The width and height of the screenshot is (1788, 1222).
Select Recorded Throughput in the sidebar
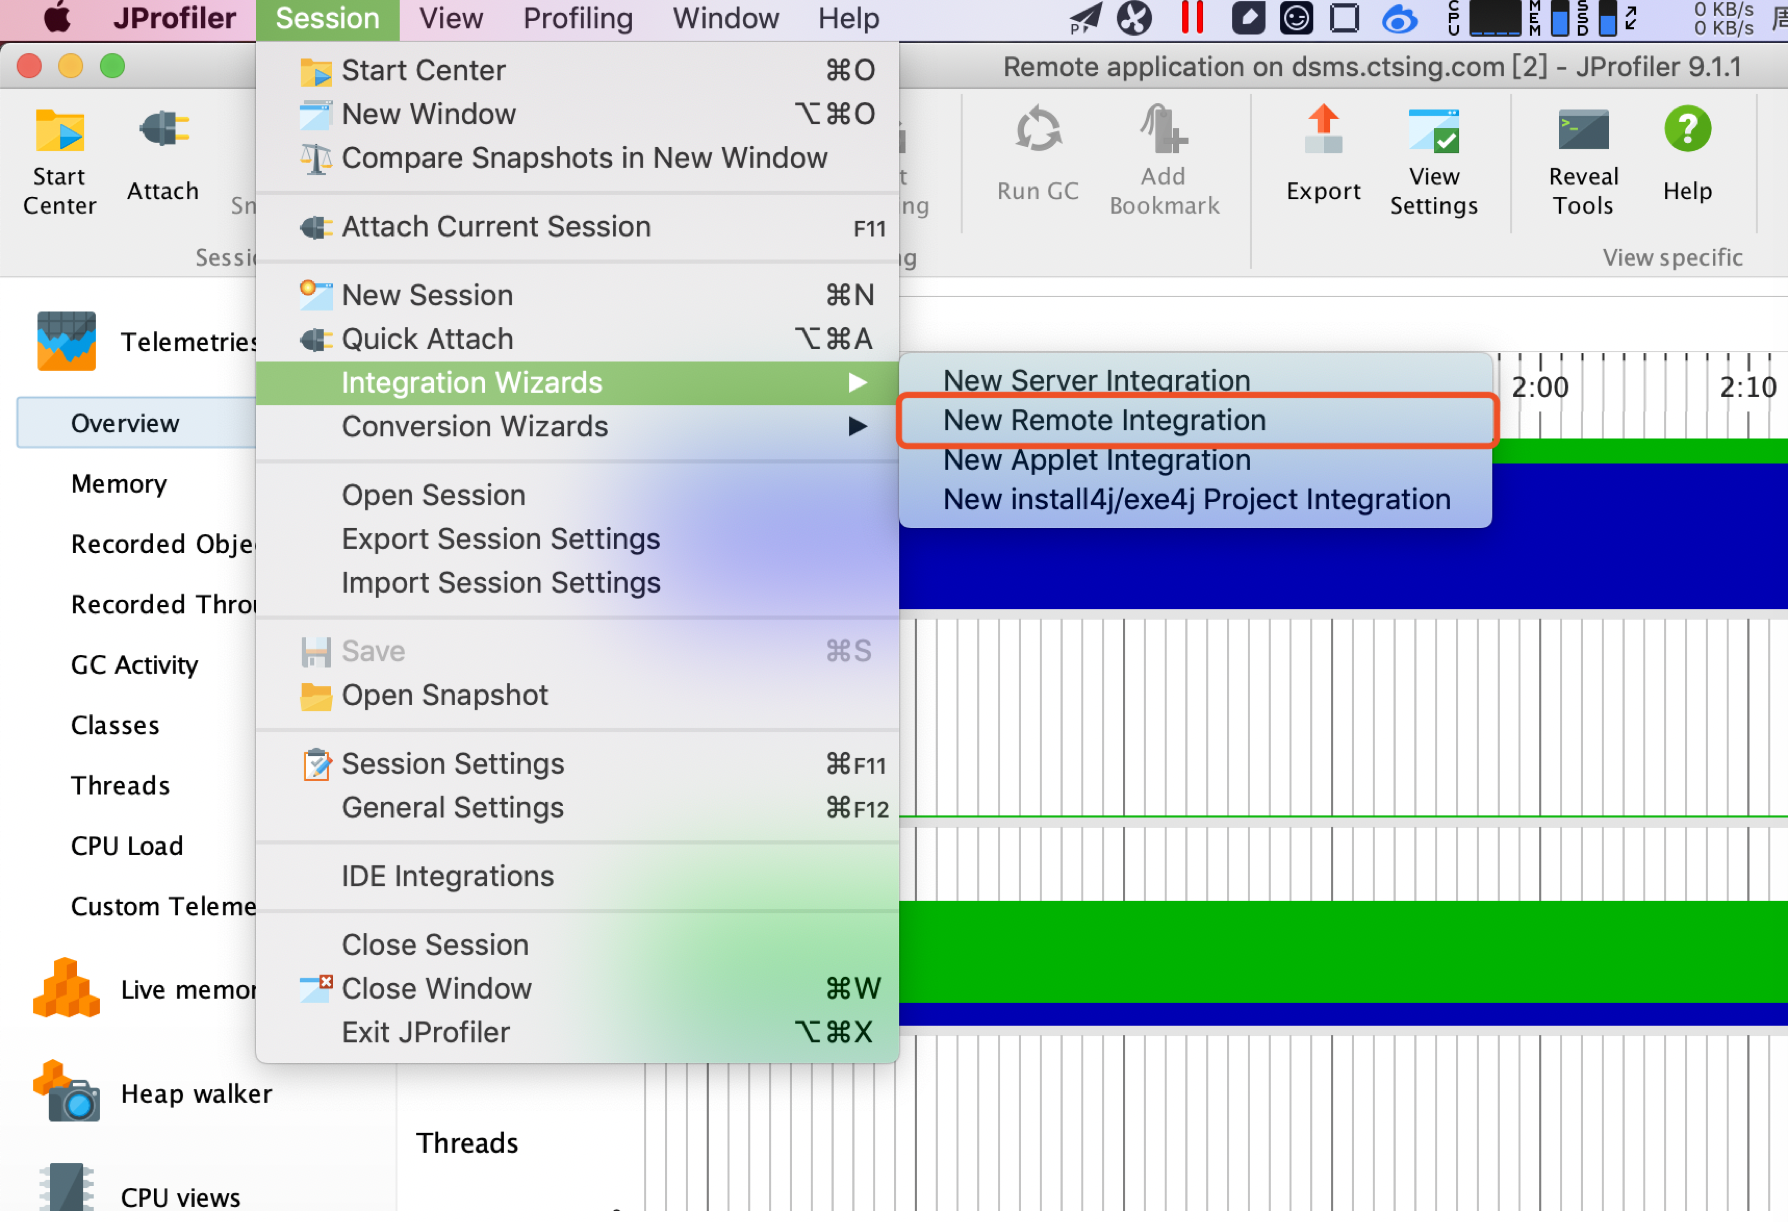pos(163,604)
